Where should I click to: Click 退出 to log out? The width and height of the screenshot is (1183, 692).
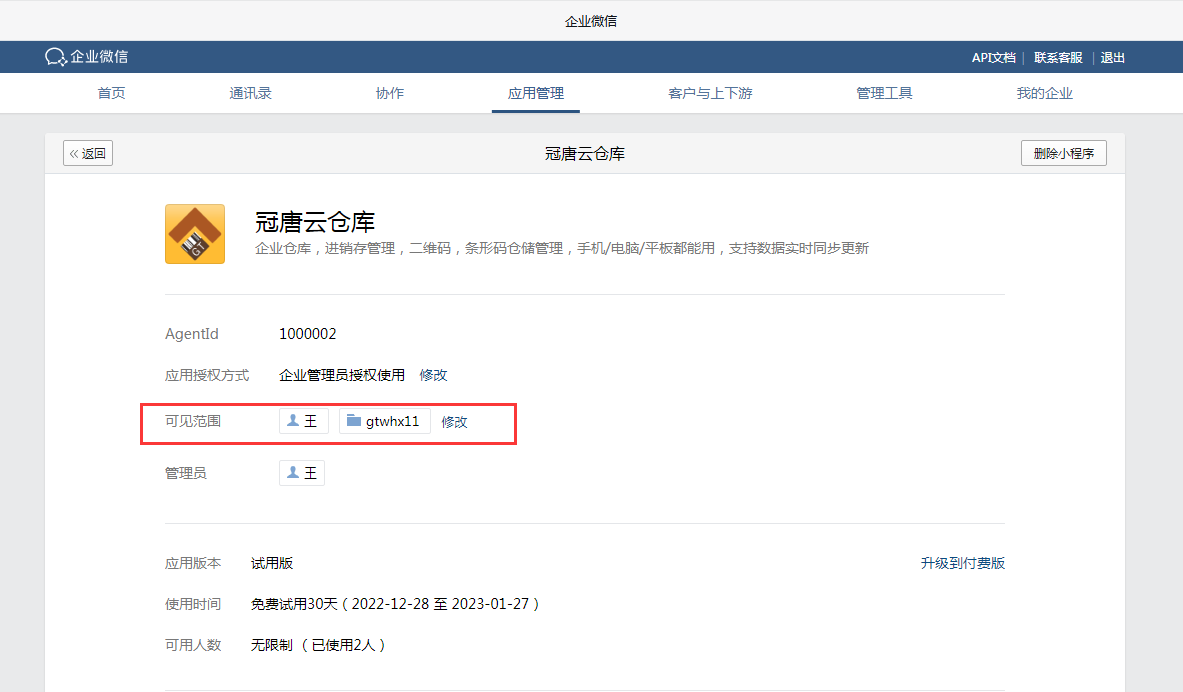(1112, 57)
